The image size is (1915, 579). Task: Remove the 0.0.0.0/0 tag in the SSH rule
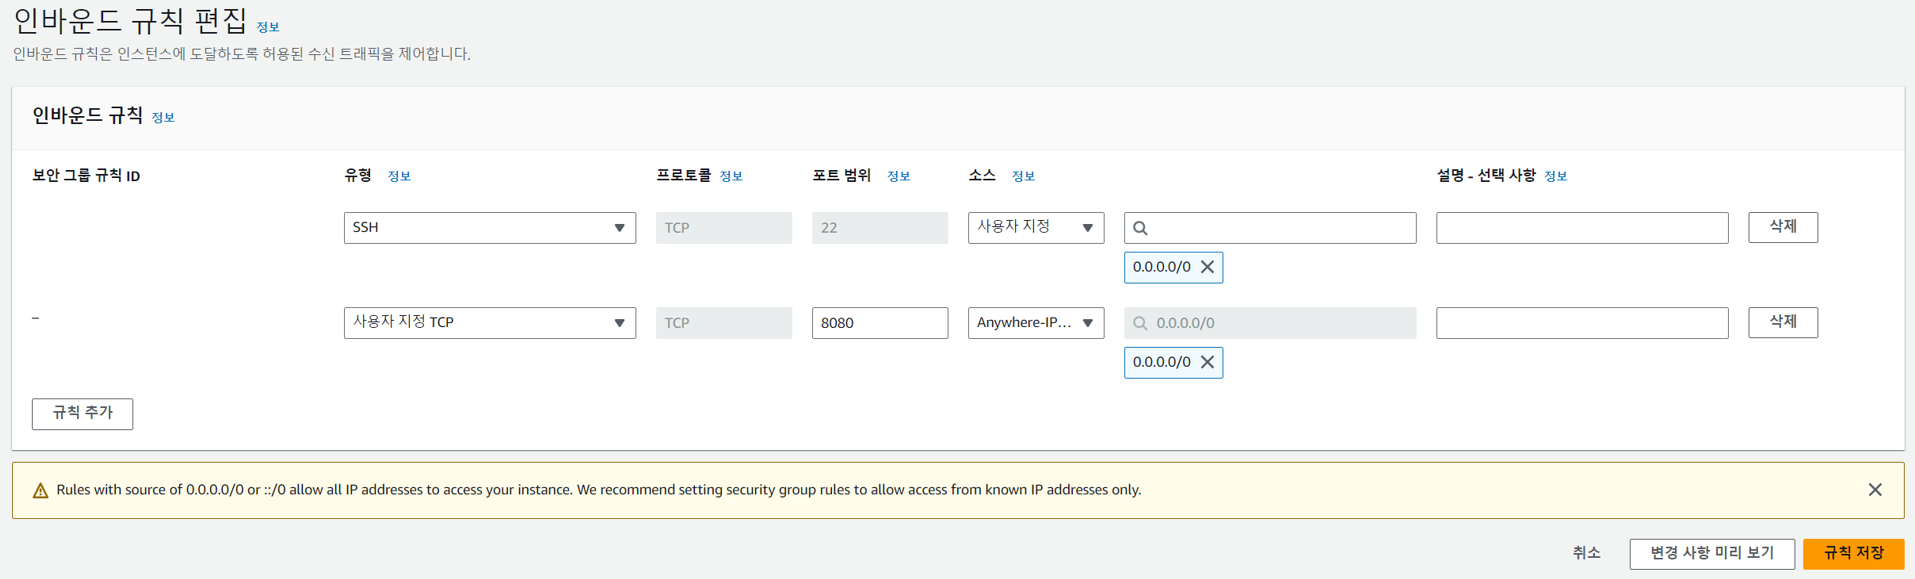(1207, 267)
